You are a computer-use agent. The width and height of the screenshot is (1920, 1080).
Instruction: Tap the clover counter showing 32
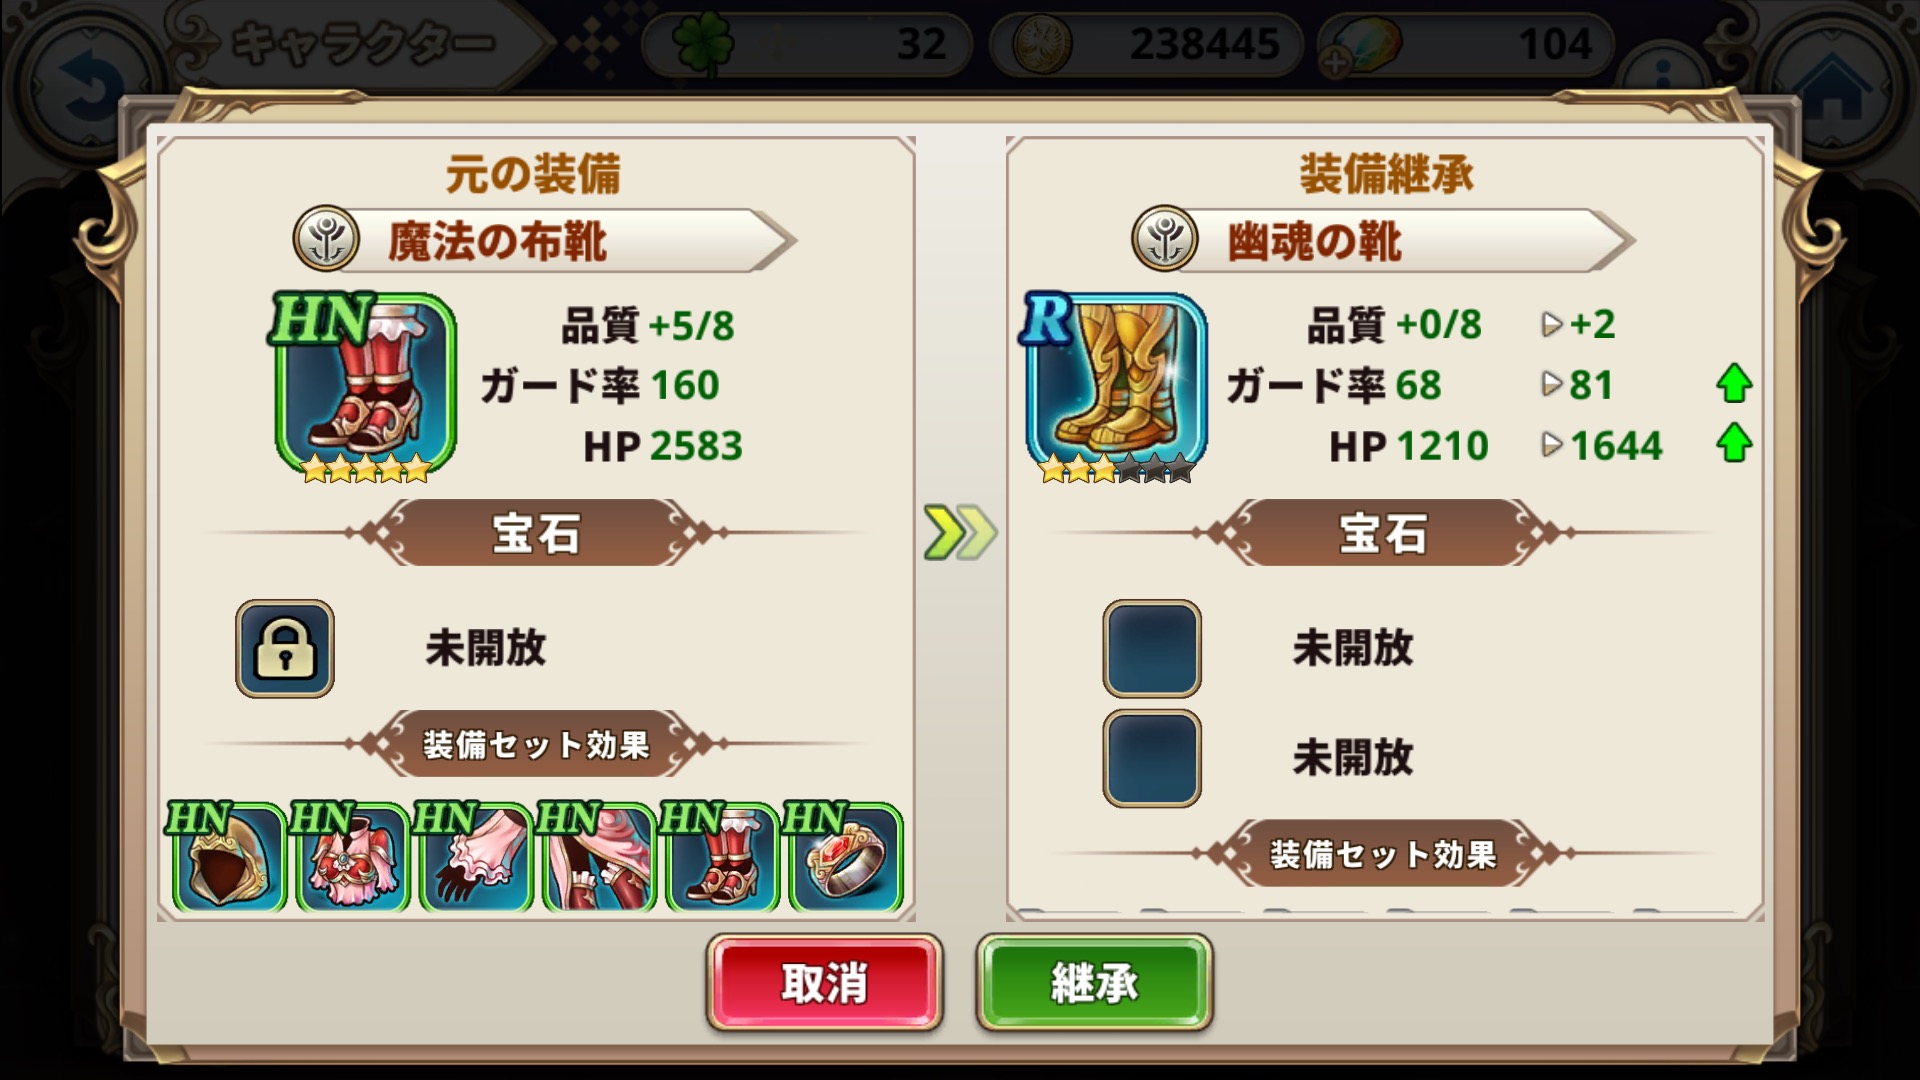(807, 44)
